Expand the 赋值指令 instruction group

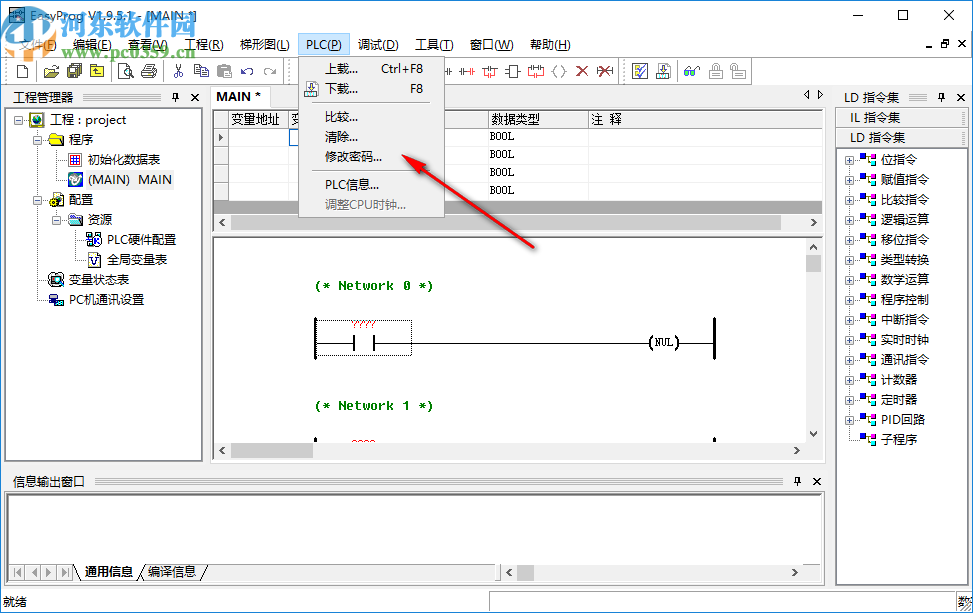coord(849,180)
